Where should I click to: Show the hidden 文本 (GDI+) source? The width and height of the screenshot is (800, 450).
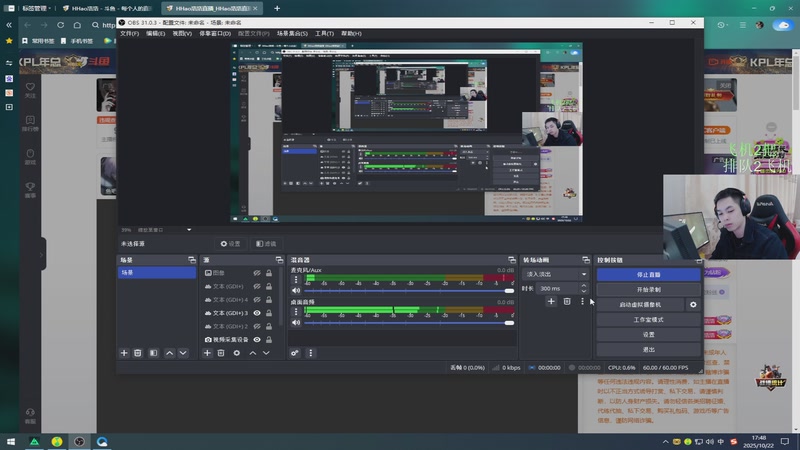coord(257,287)
